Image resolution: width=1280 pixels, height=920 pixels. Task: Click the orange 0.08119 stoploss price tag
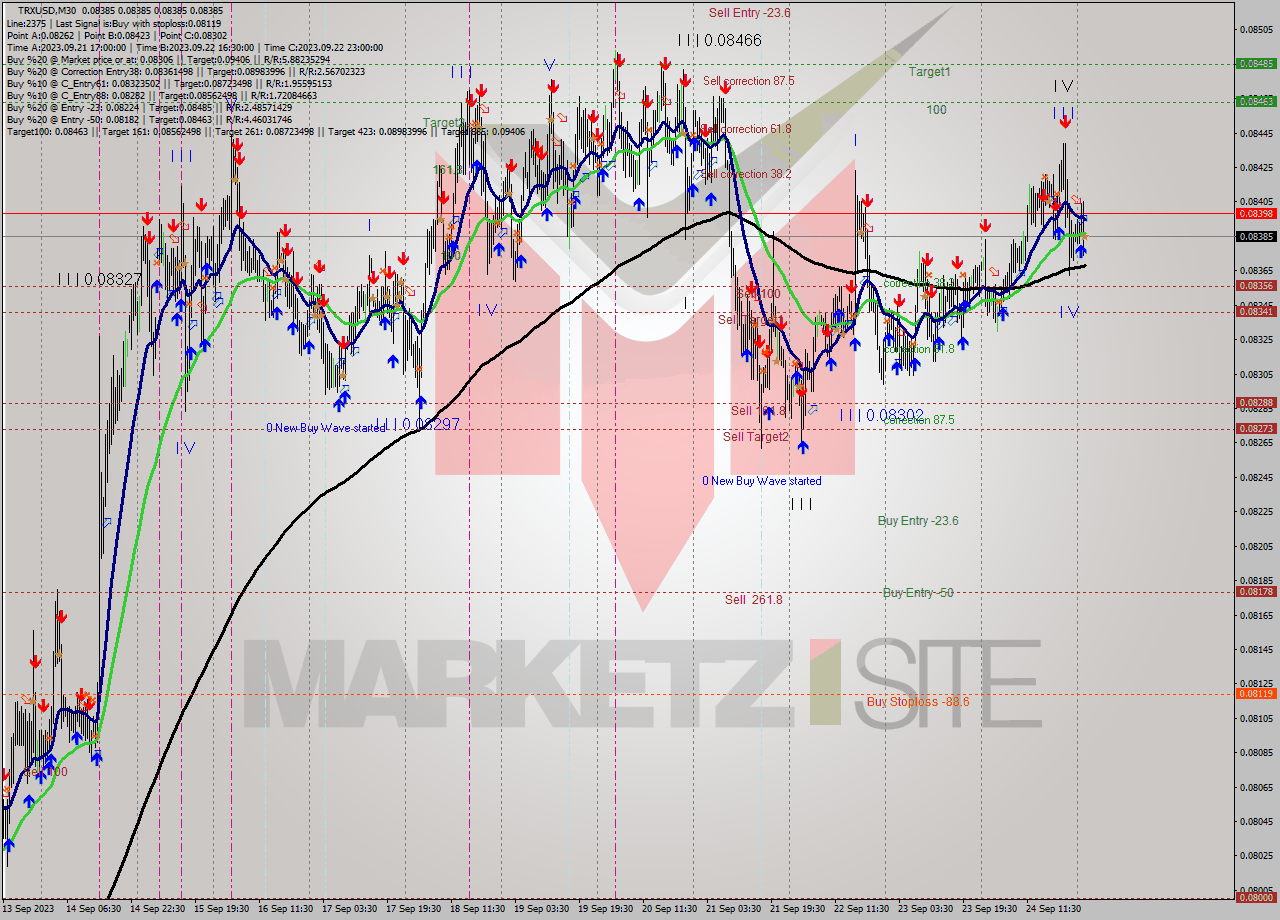[1256, 693]
